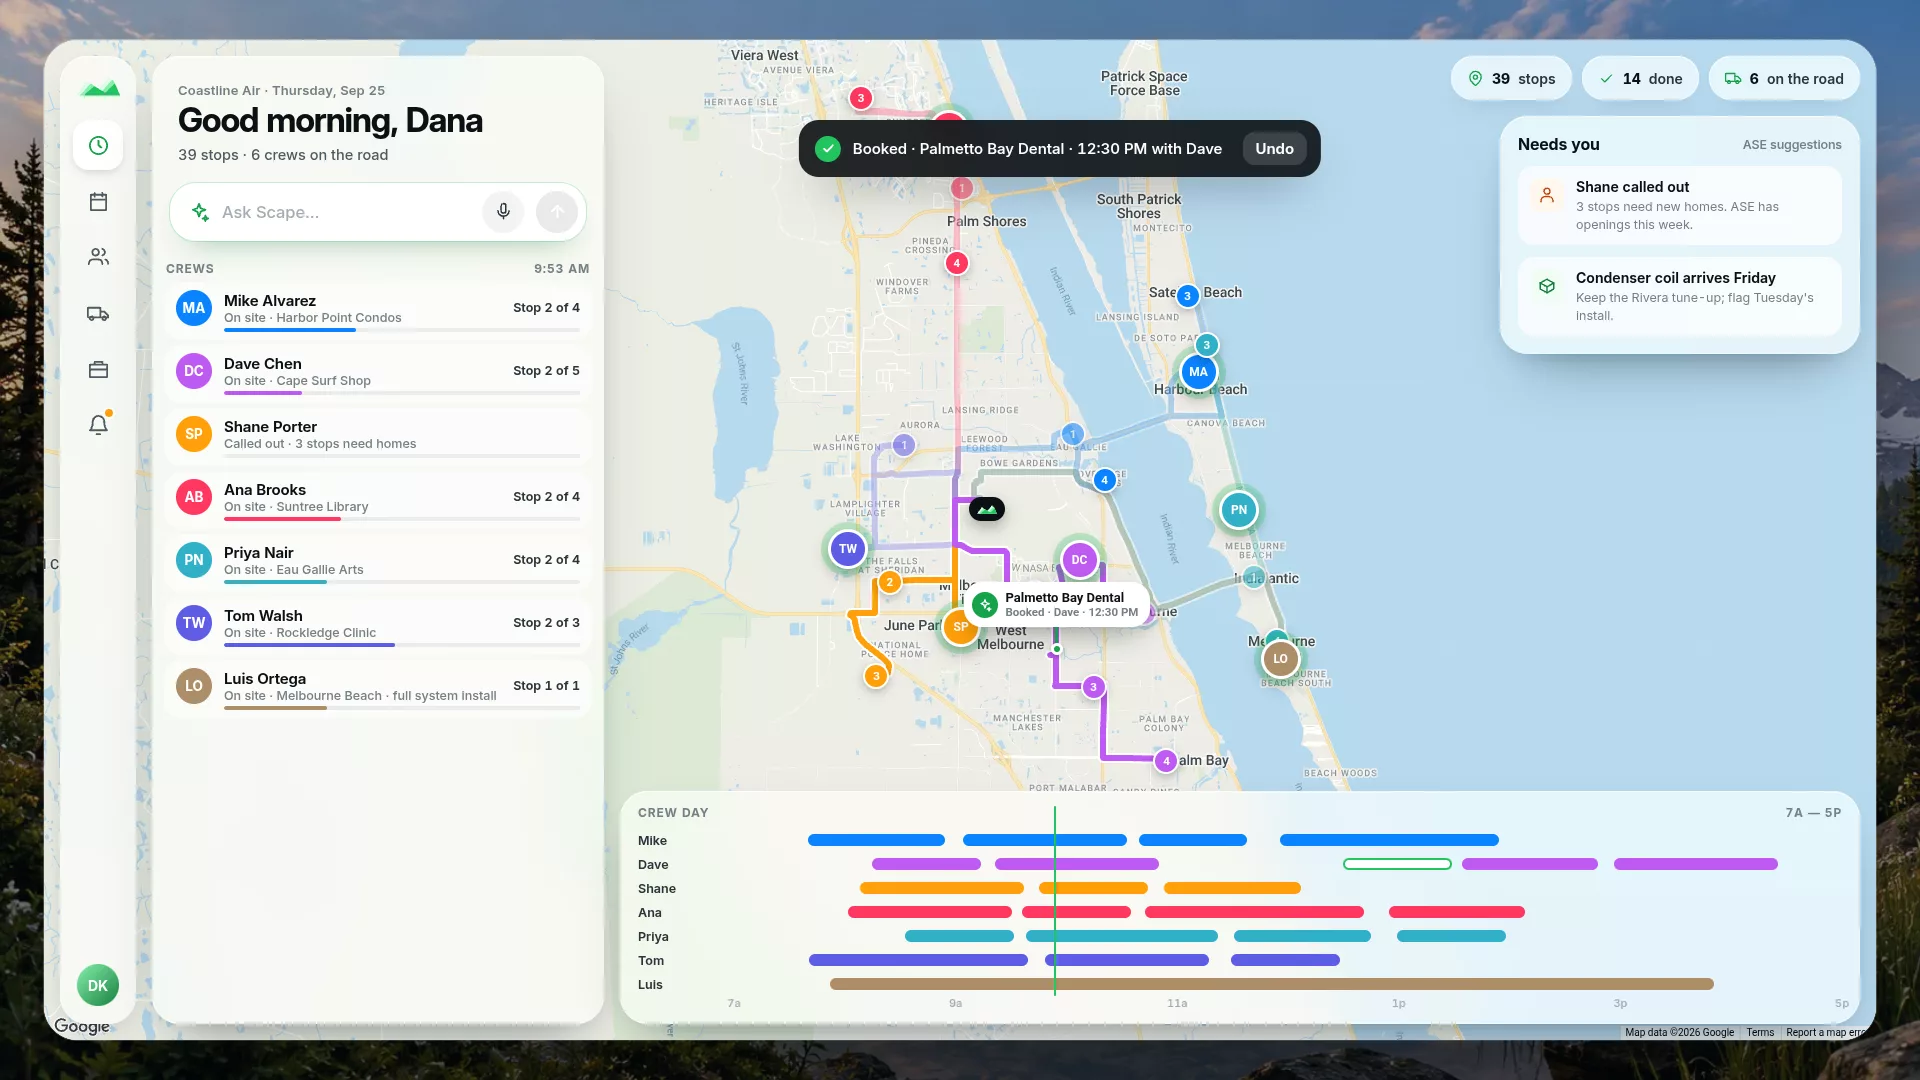
Task: Select Dave Chen crew row
Action: pos(378,372)
